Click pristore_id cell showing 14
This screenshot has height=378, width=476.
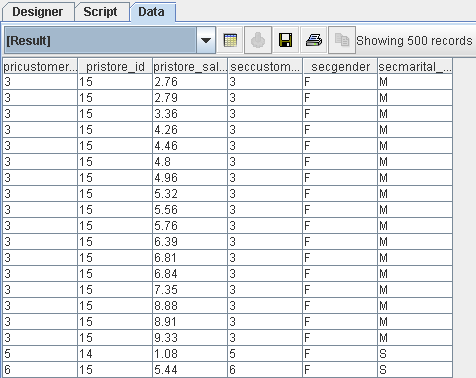click(115, 354)
